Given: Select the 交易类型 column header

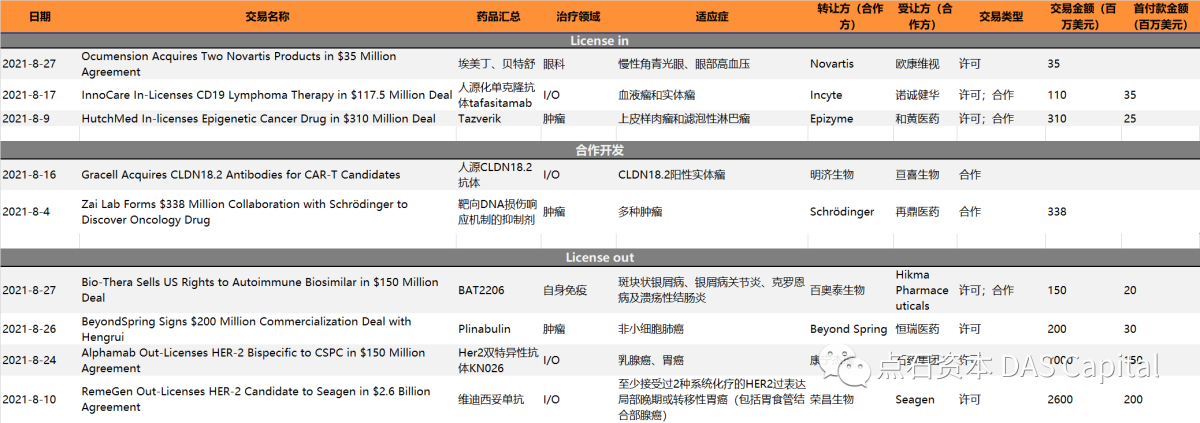Looking at the screenshot, I should (x=1001, y=16).
